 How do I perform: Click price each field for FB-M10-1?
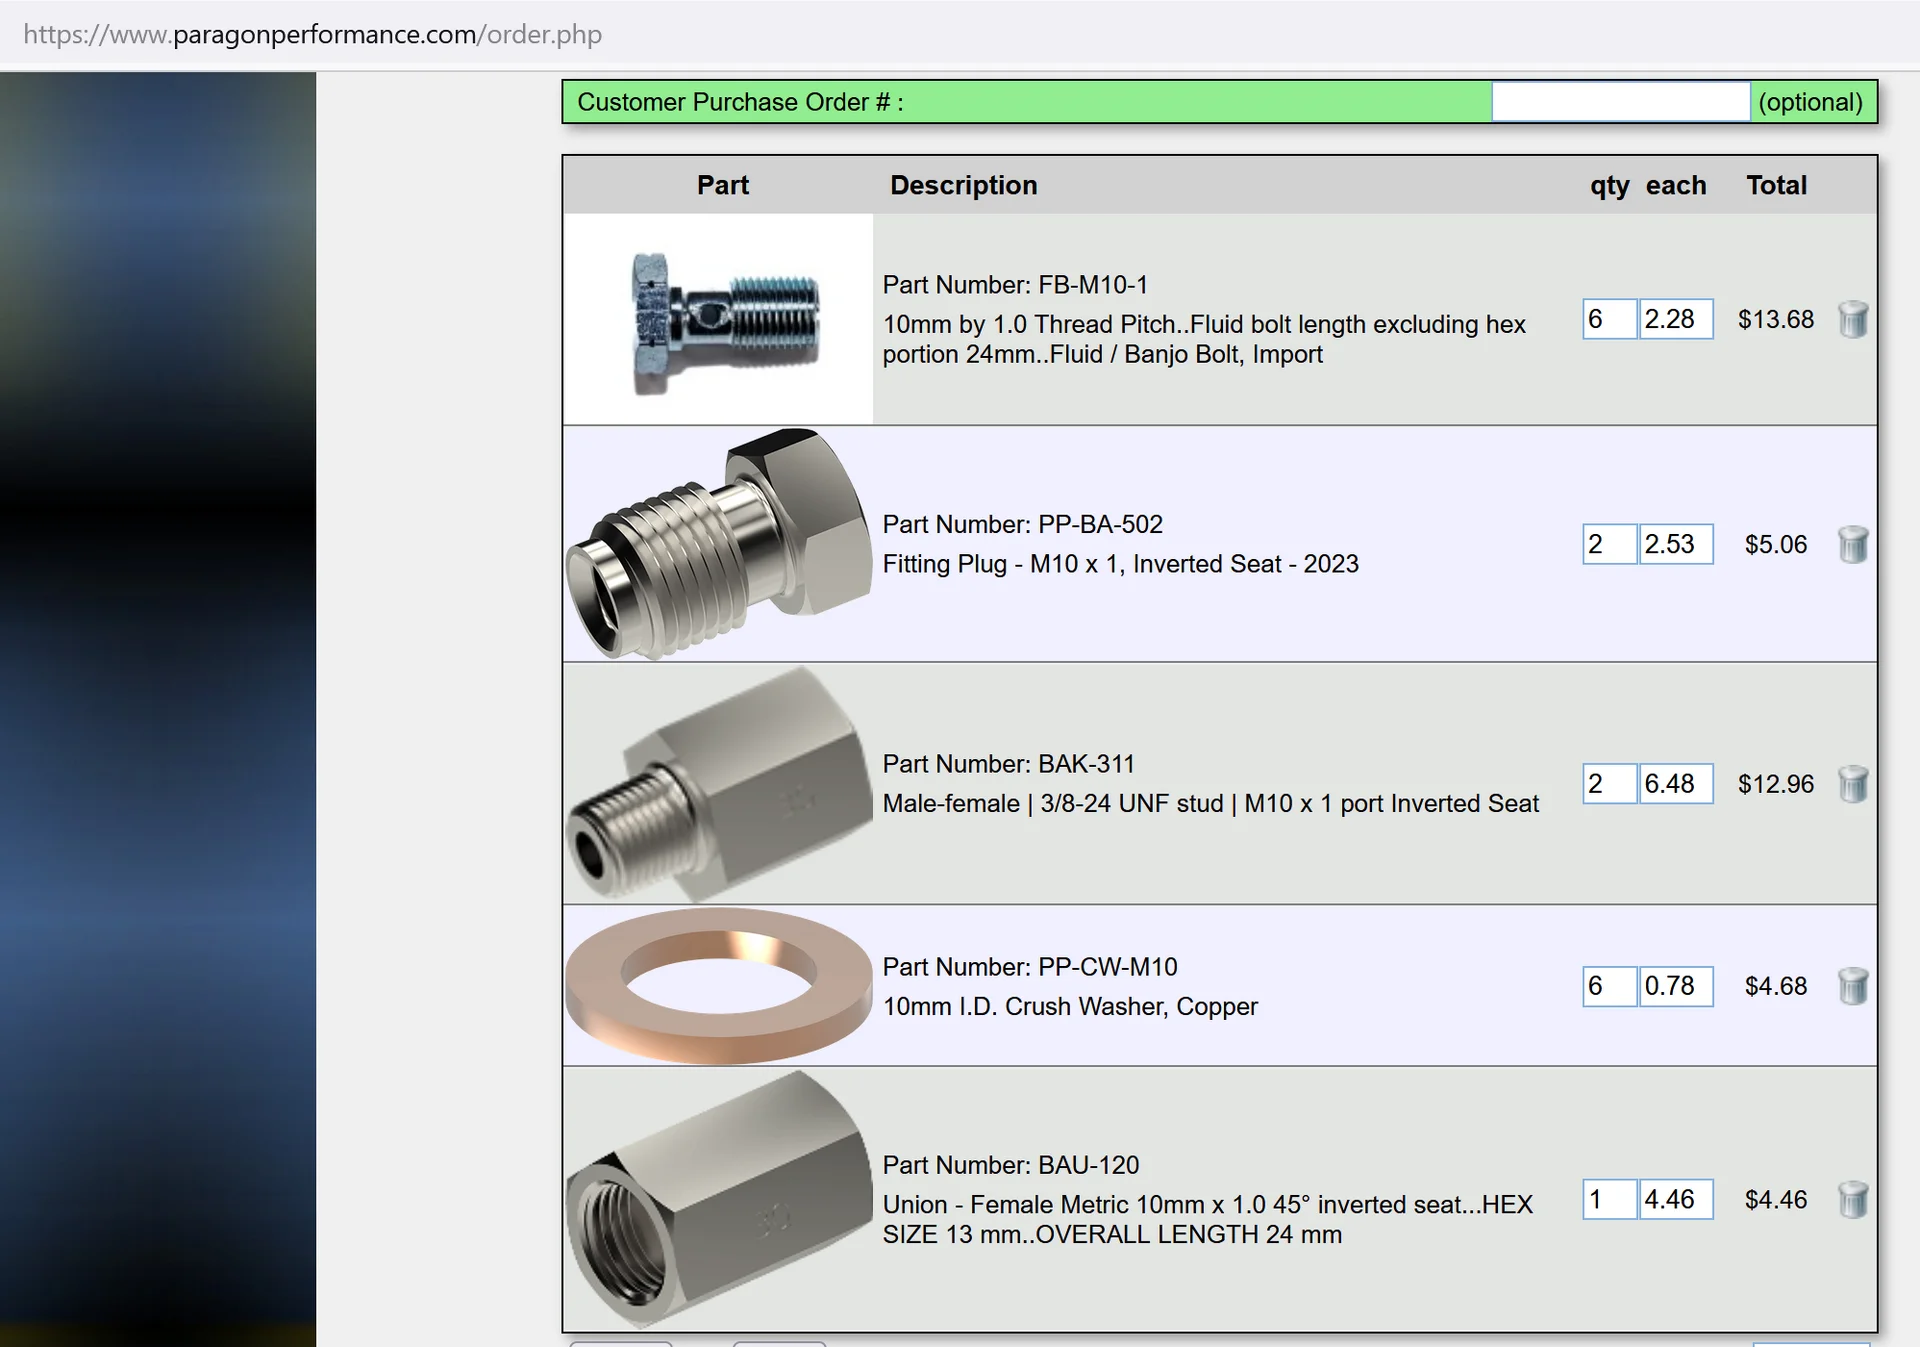pos(1676,319)
